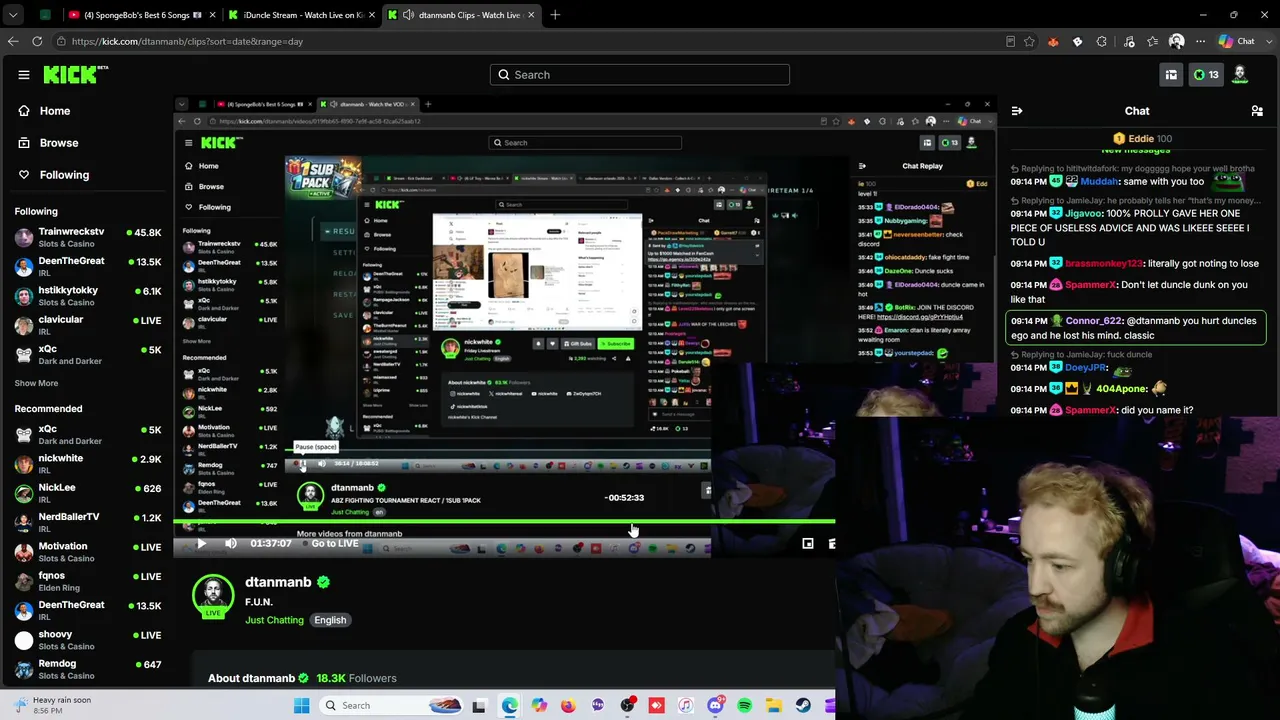Open NerdBallerTV channel in Recommended

click(x=88, y=521)
